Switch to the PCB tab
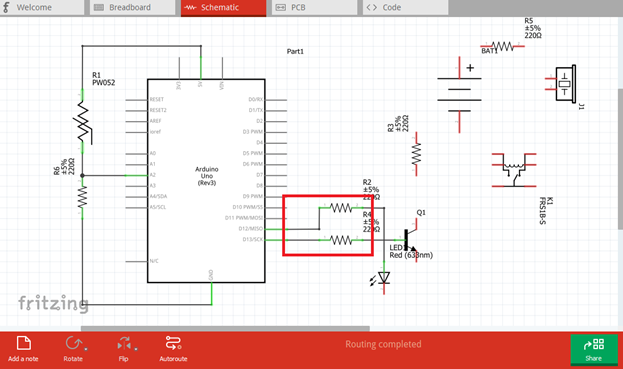The image size is (623, 369). pos(314,8)
